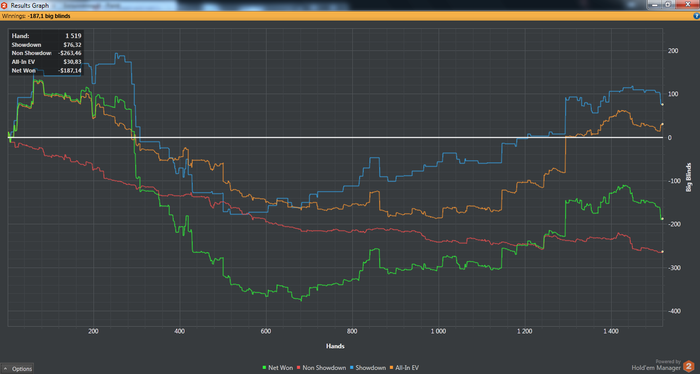Click the Big Blinds y-axis title
This screenshot has width=700, height=374.
click(688, 177)
